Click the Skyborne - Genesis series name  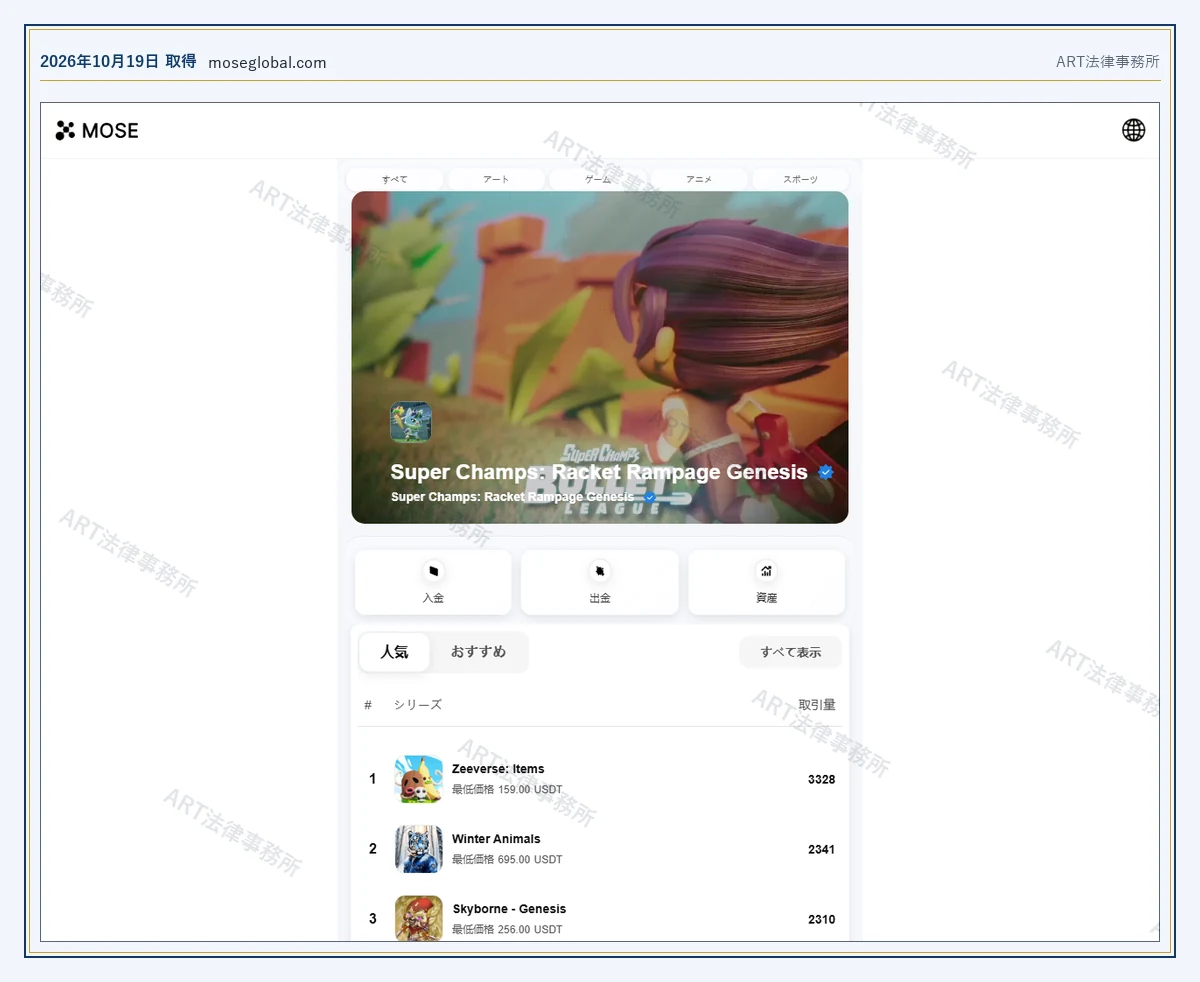tap(510, 909)
